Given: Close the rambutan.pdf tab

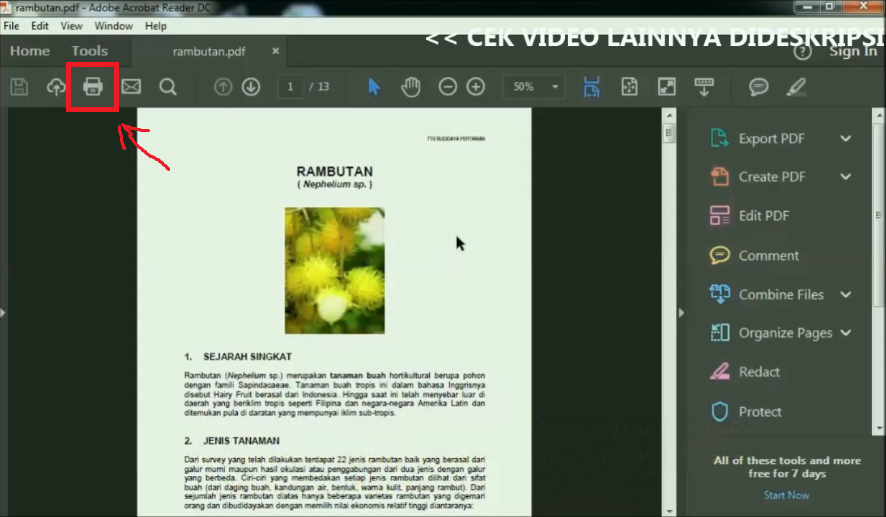Looking at the screenshot, I should pyautogui.click(x=276, y=51).
